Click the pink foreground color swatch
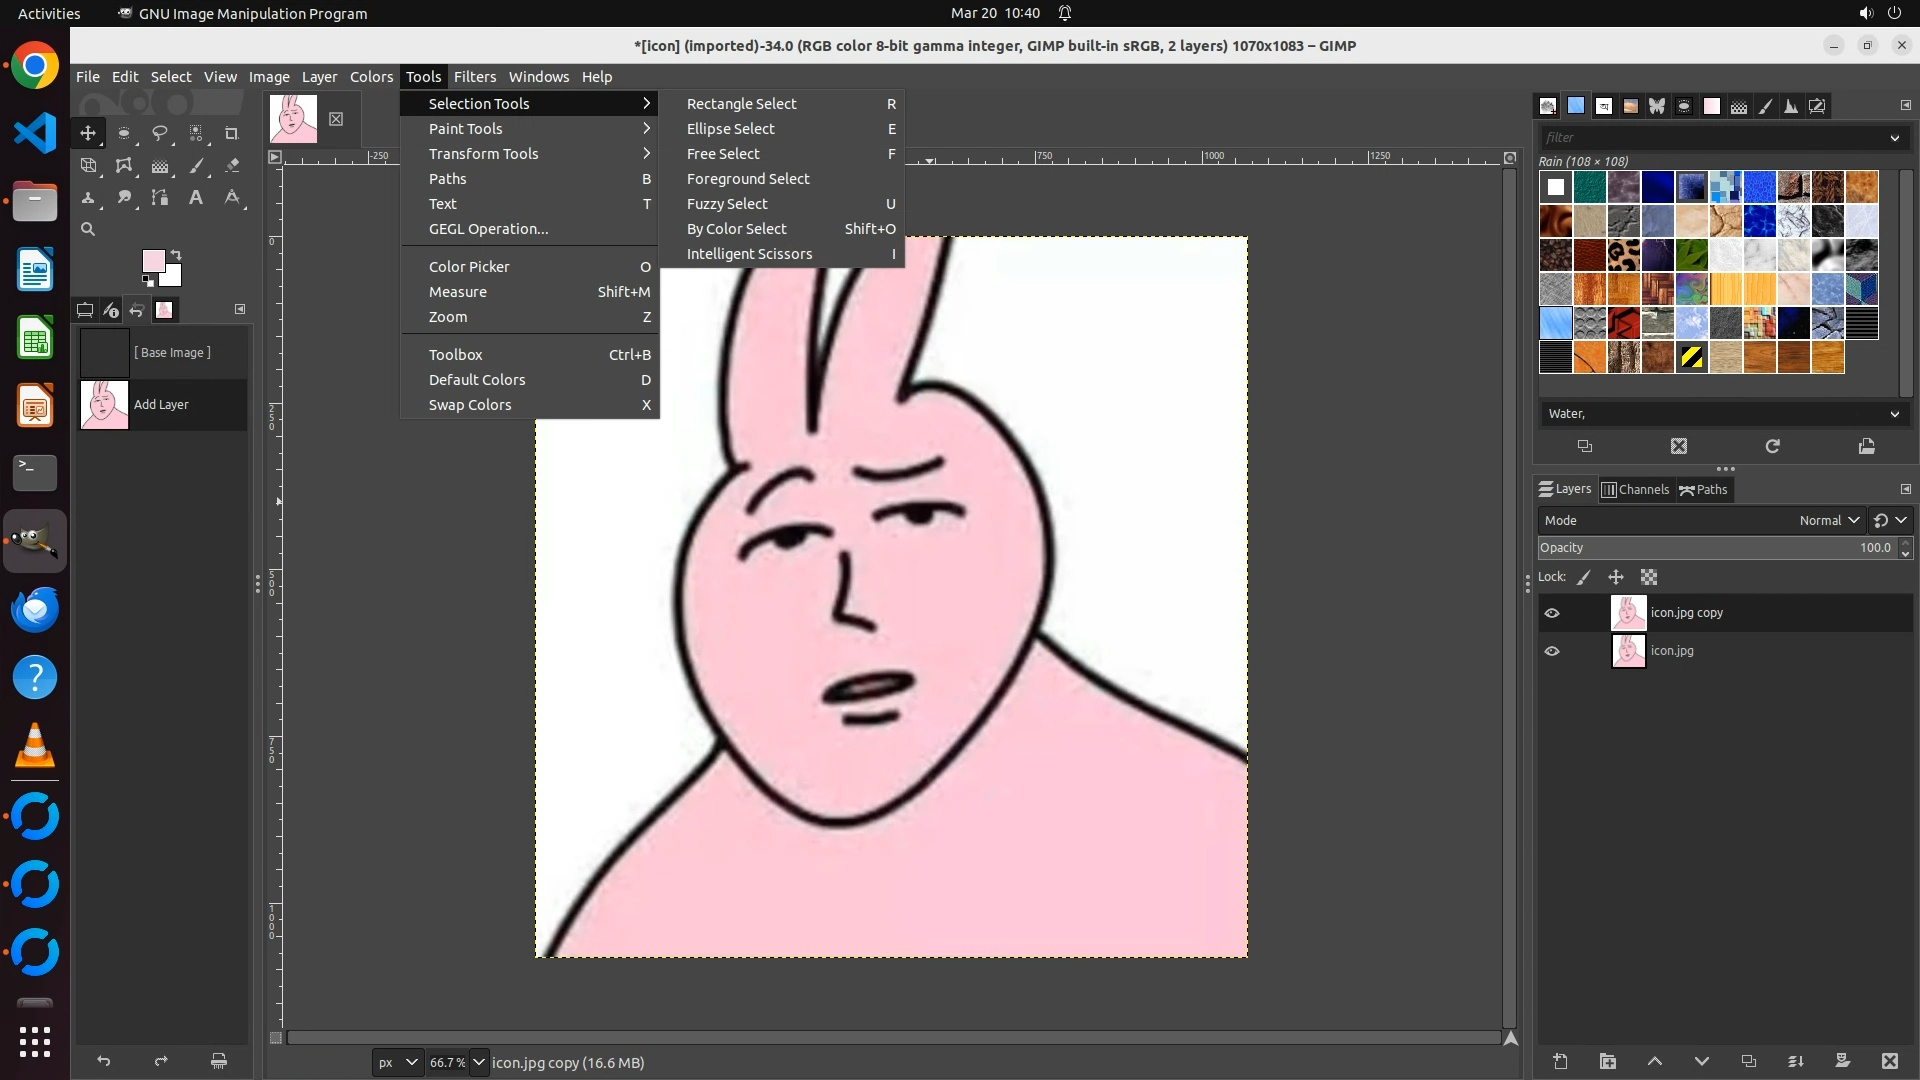Viewport: 1920px width, 1080px height. coord(153,261)
